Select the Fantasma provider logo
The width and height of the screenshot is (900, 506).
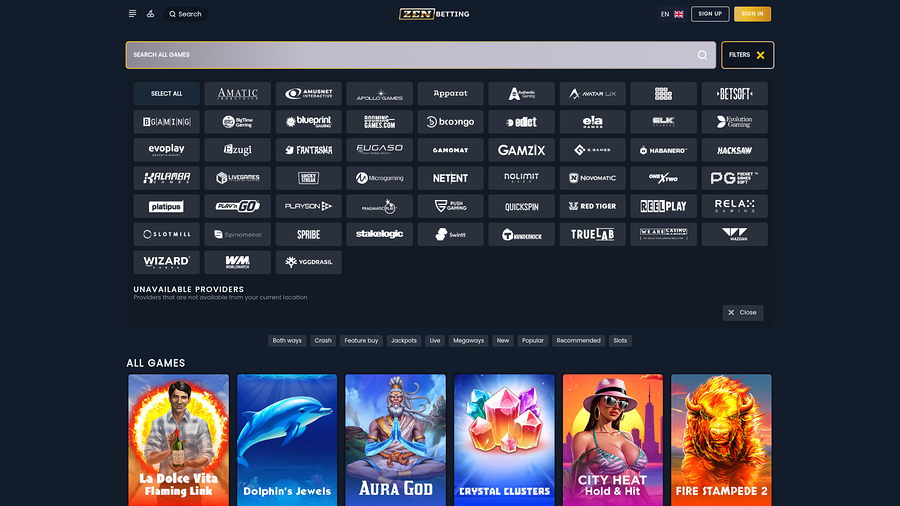pos(308,150)
